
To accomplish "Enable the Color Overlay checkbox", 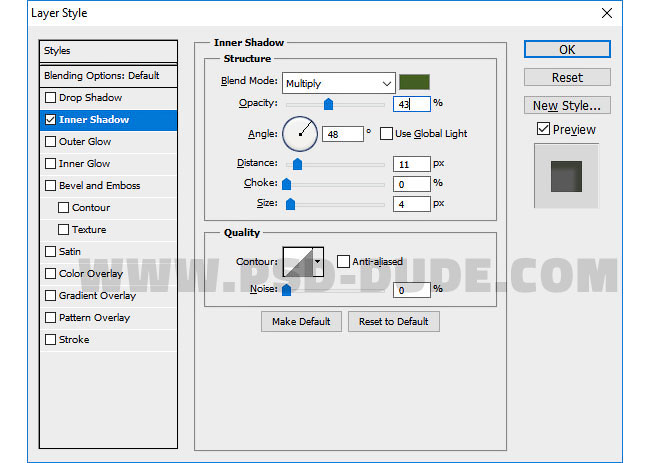I will 50,274.
